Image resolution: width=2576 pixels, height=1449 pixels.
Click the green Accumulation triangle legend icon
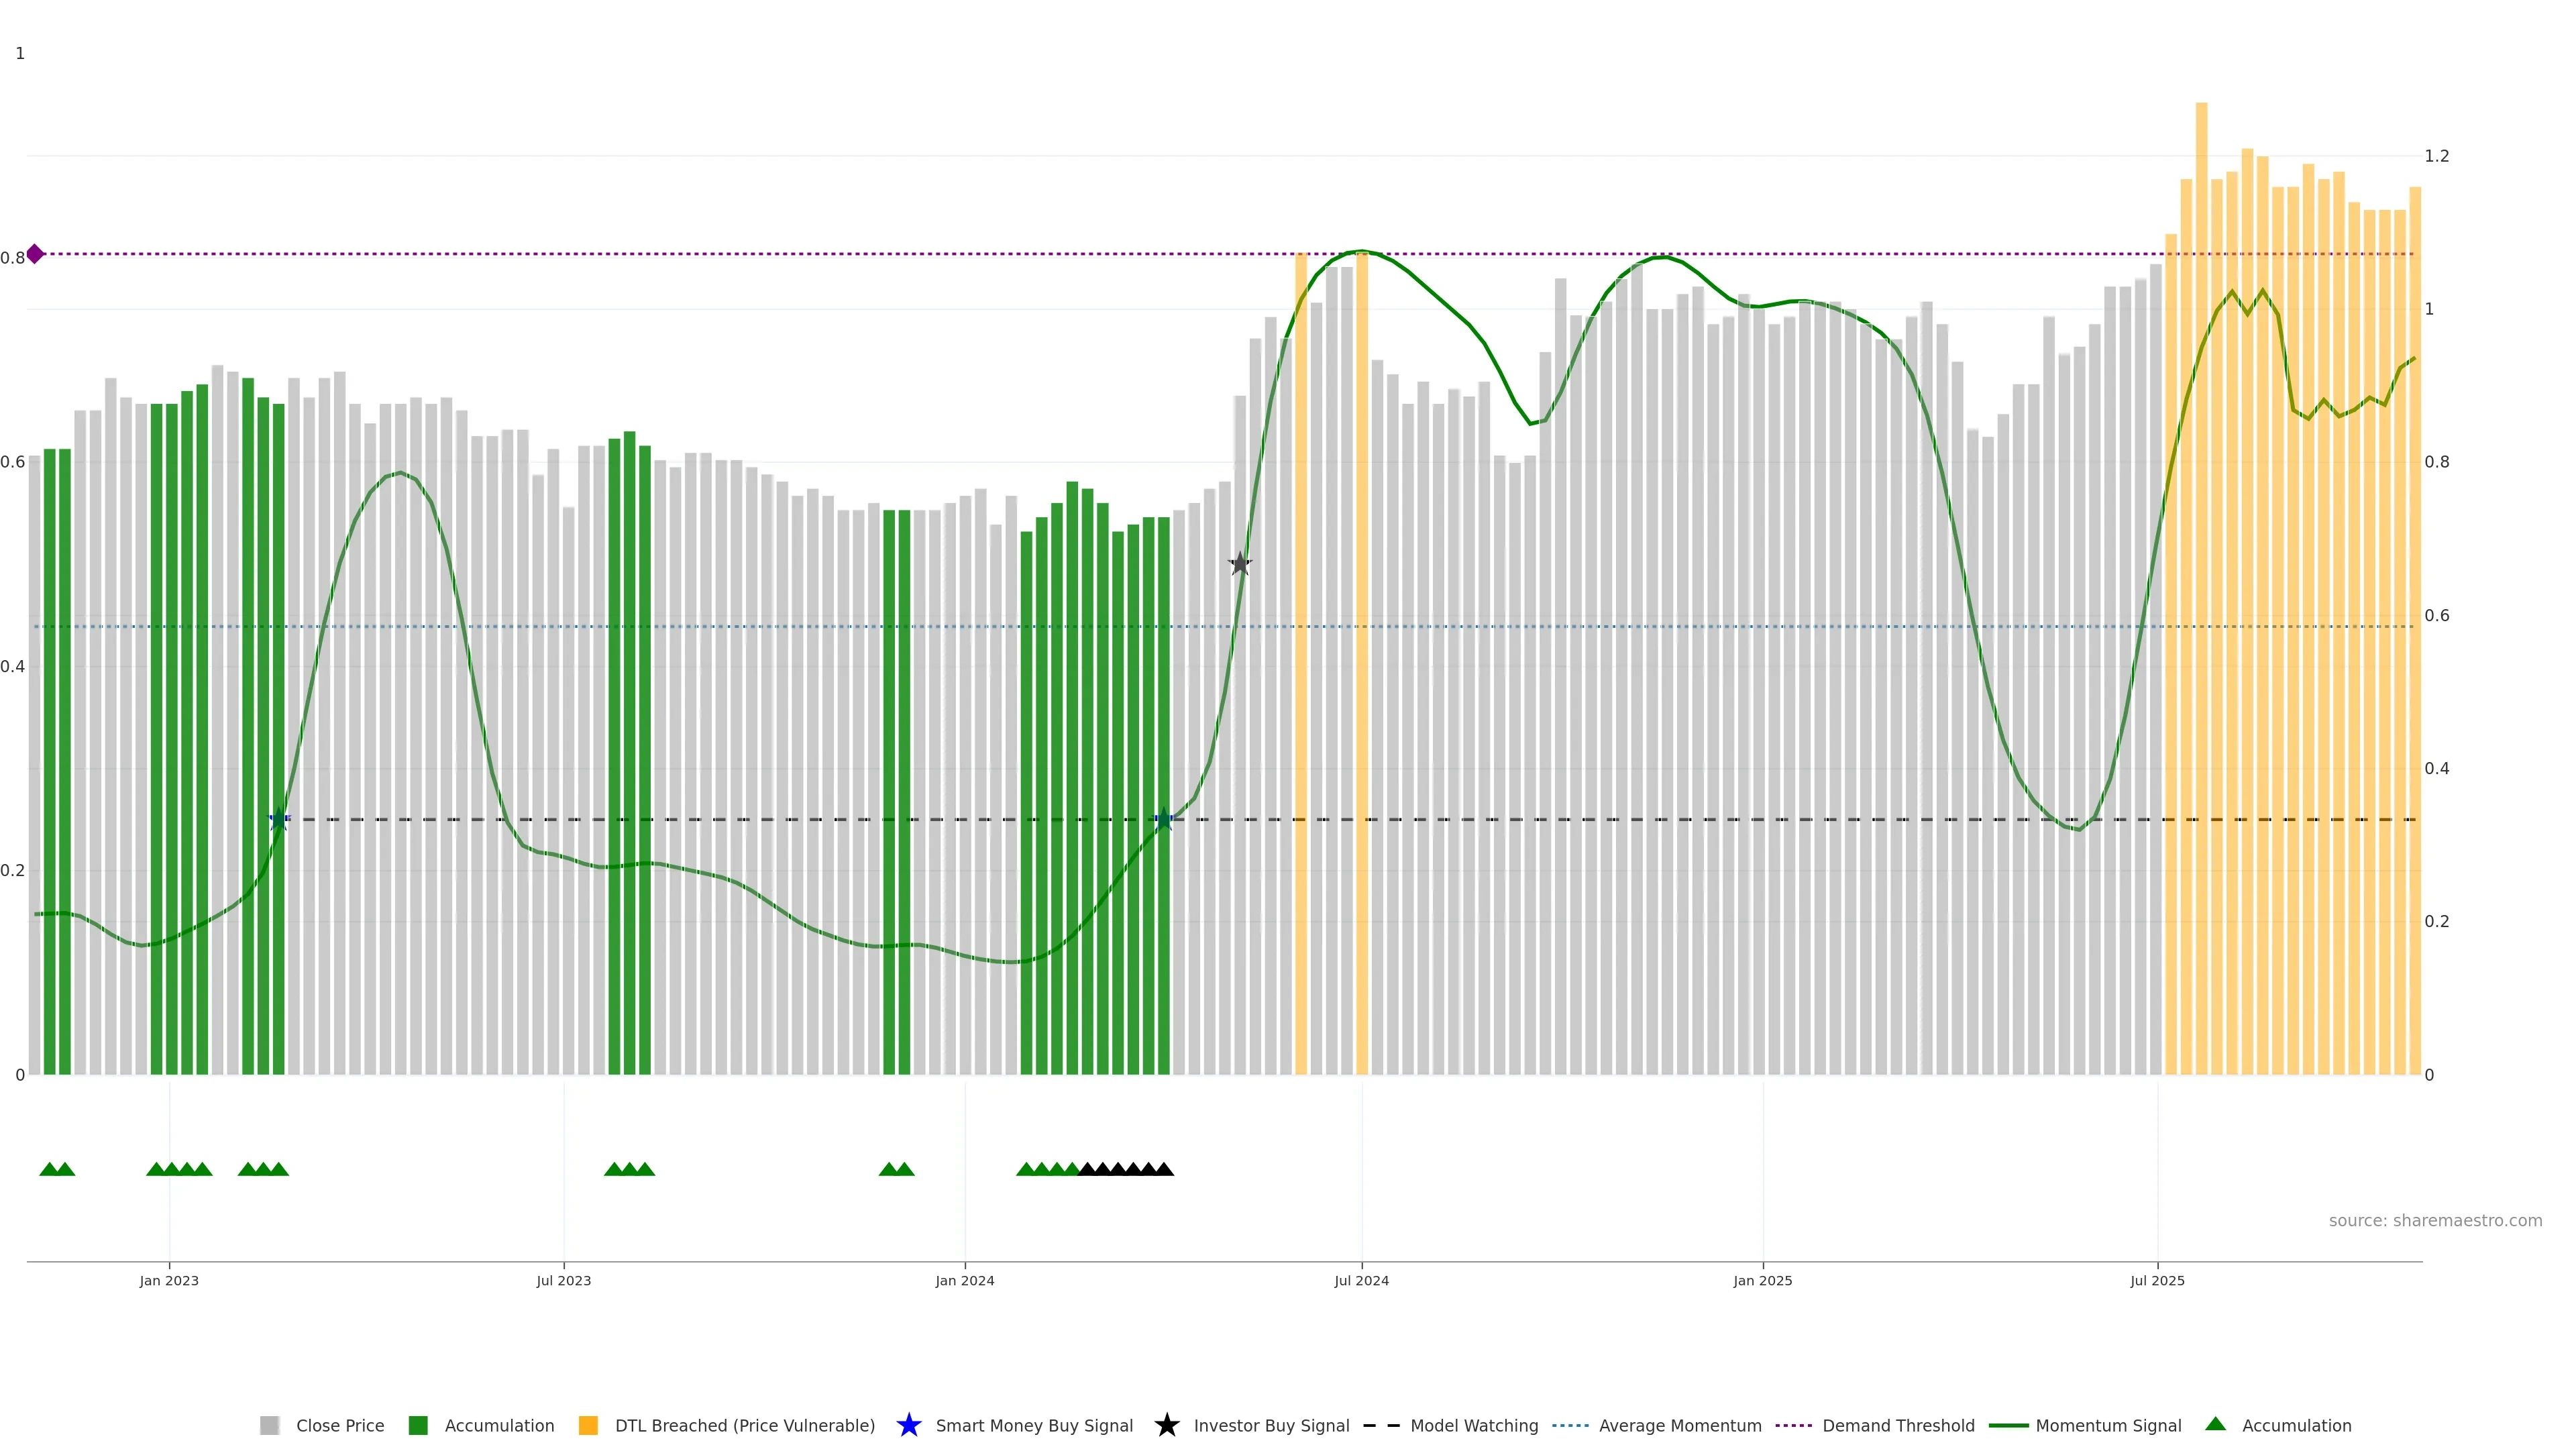coord(2215,1424)
